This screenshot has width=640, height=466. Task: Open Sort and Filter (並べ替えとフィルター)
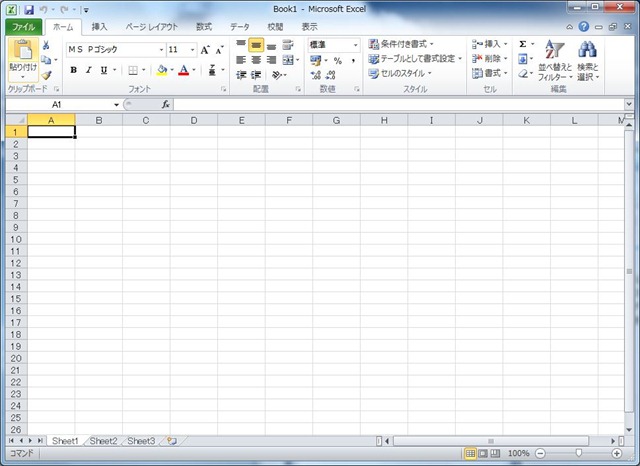(555, 60)
